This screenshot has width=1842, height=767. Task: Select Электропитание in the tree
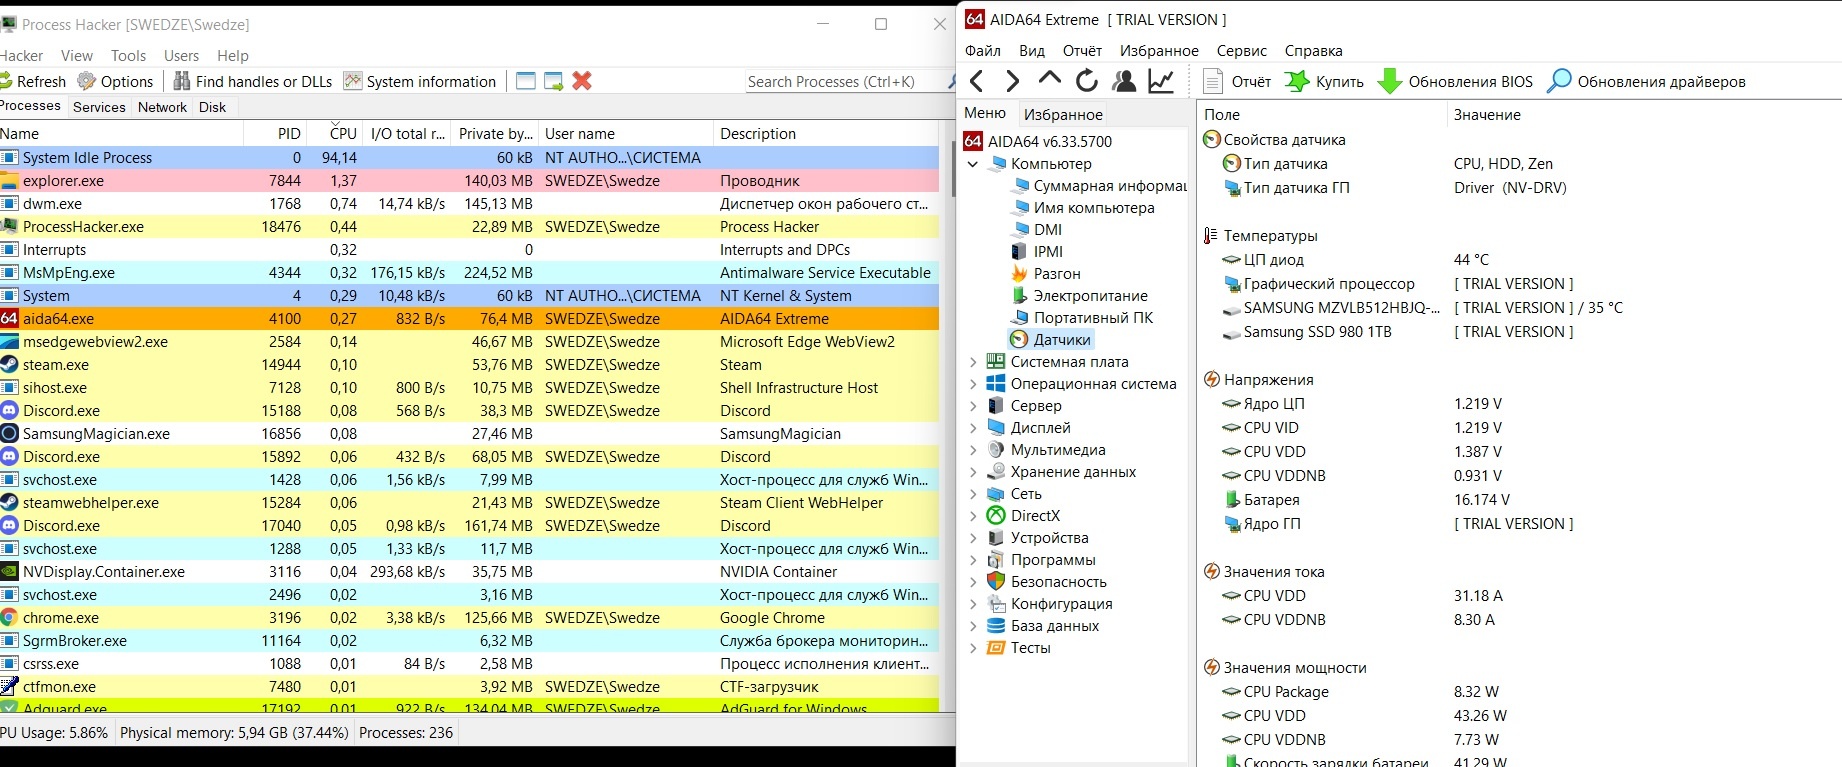(x=1079, y=296)
